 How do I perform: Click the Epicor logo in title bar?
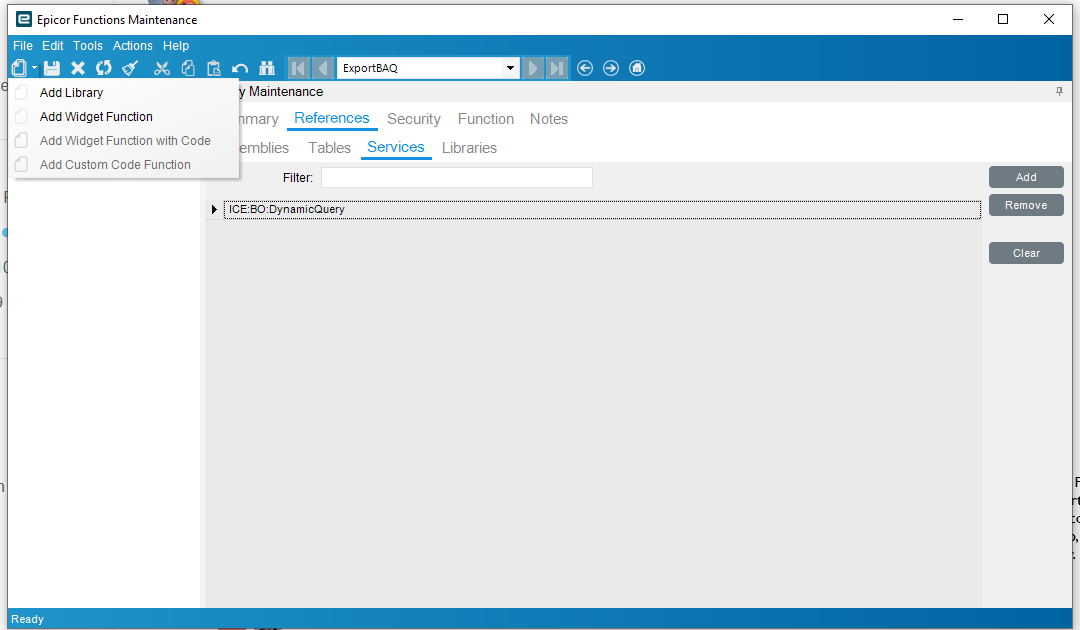click(x=24, y=19)
